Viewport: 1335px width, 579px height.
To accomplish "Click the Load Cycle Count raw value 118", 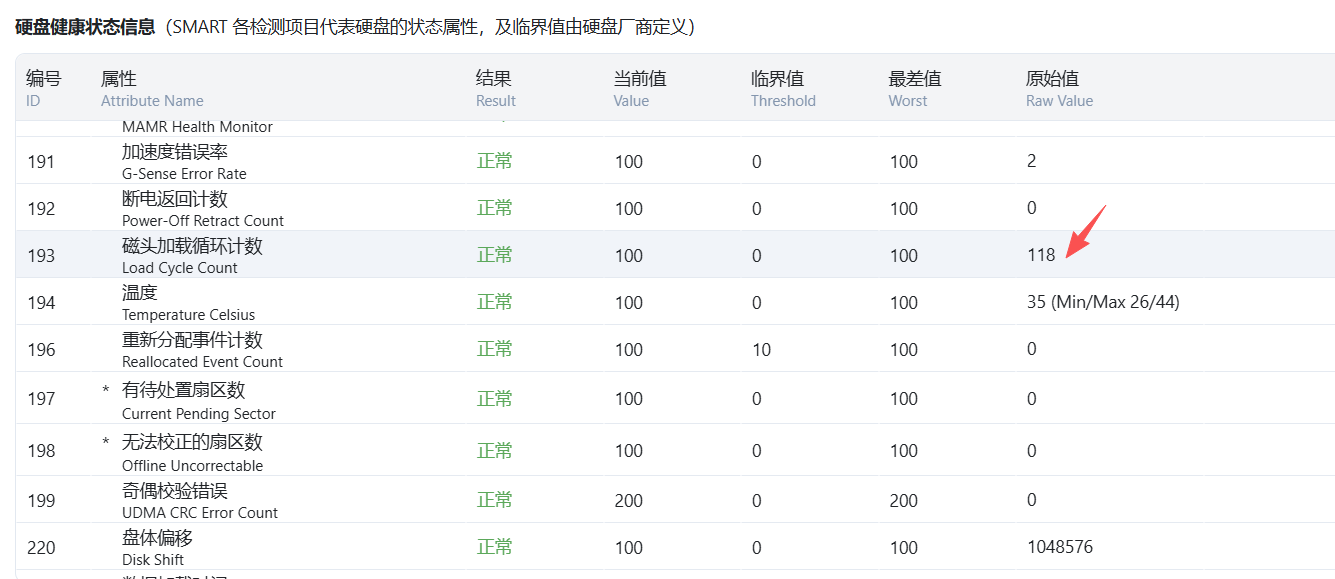I will (x=1041, y=255).
